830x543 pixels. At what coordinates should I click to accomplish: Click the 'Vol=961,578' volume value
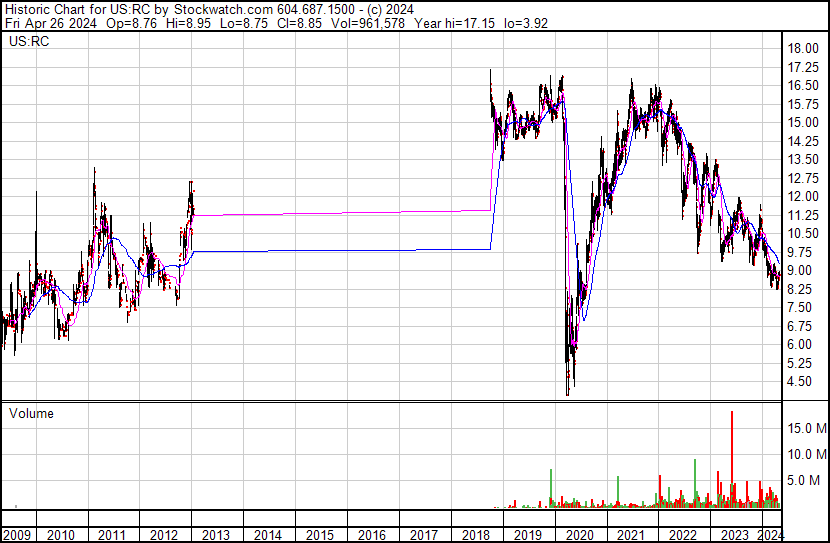368,23
